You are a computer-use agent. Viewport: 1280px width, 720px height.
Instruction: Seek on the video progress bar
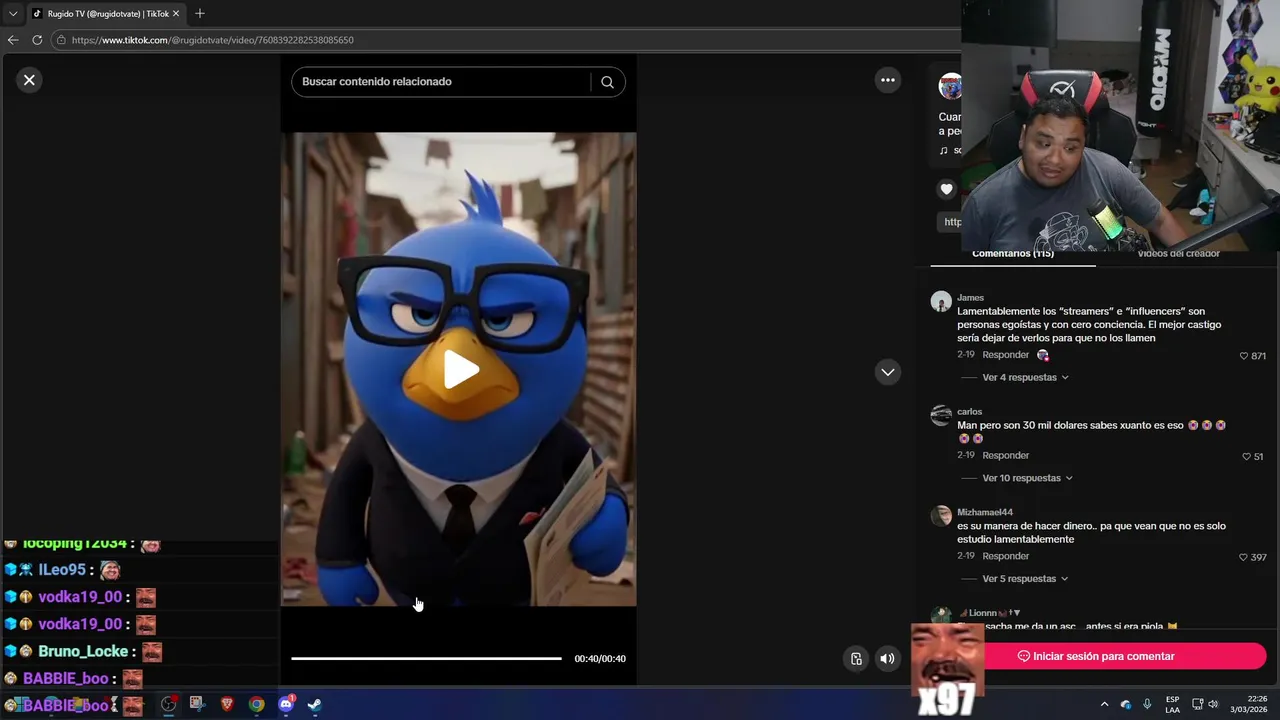pyautogui.click(x=426, y=658)
